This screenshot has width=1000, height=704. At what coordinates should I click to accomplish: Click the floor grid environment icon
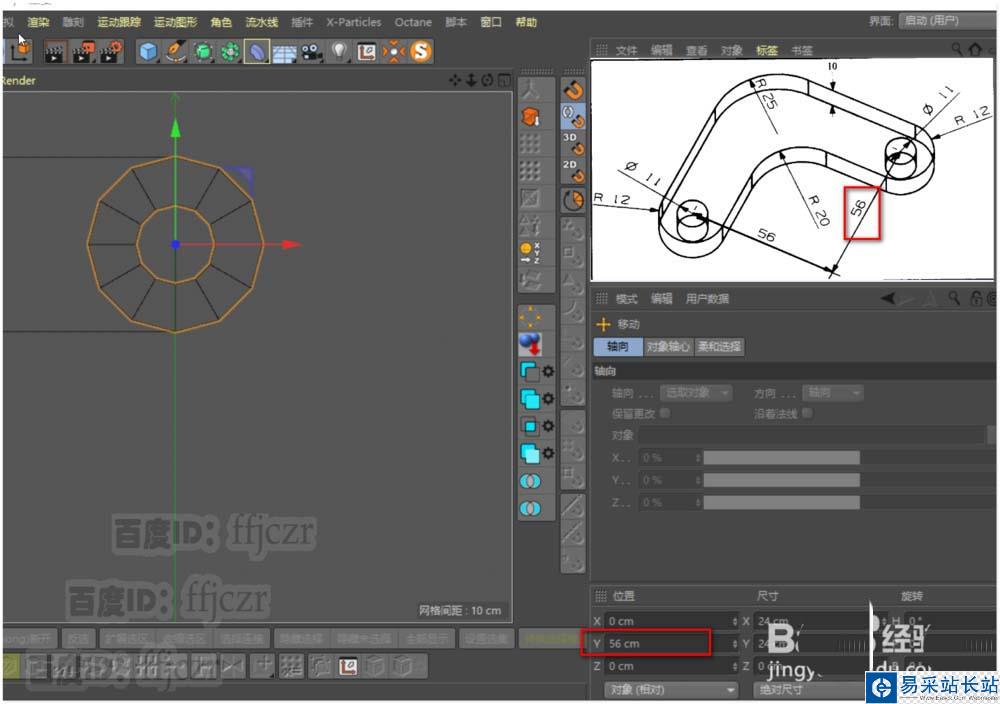[x=284, y=53]
